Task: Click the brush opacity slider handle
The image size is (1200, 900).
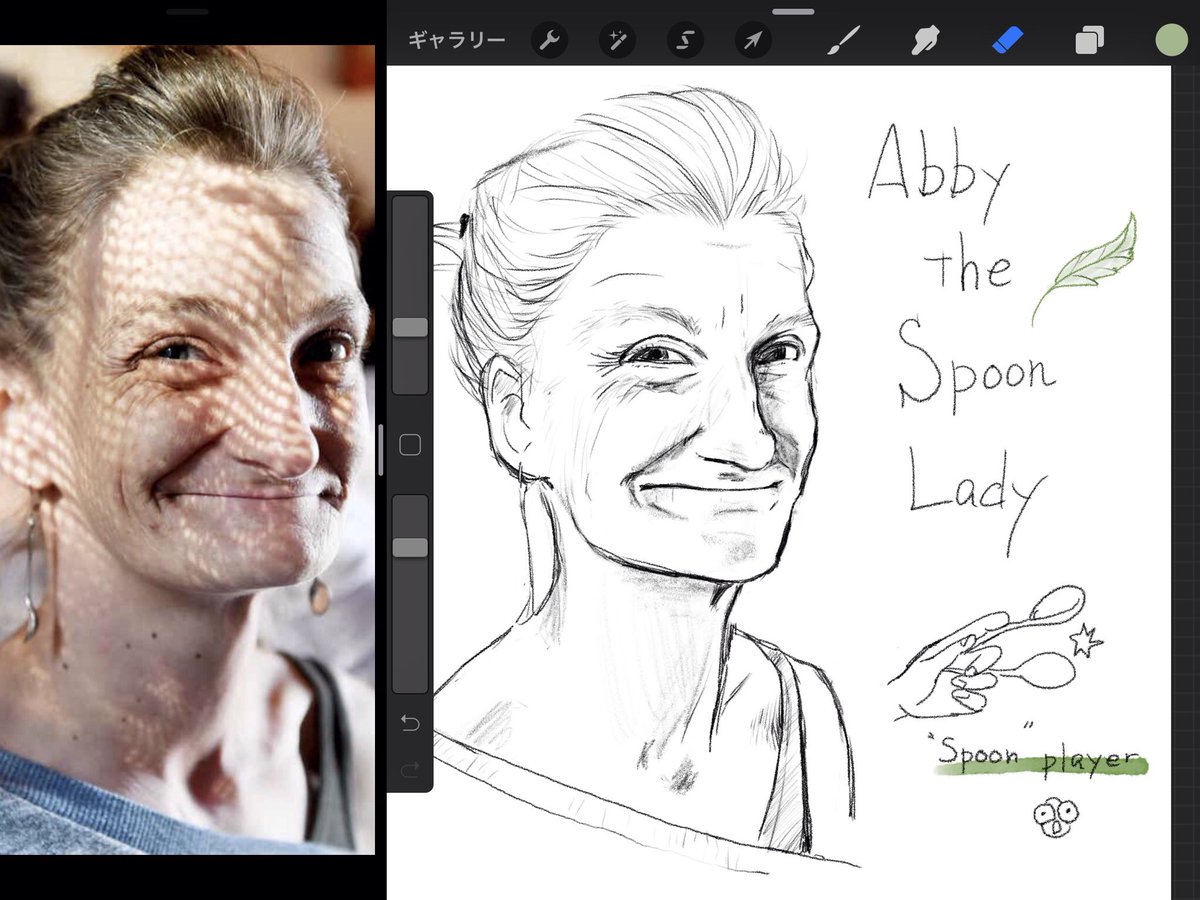Action: (410, 547)
